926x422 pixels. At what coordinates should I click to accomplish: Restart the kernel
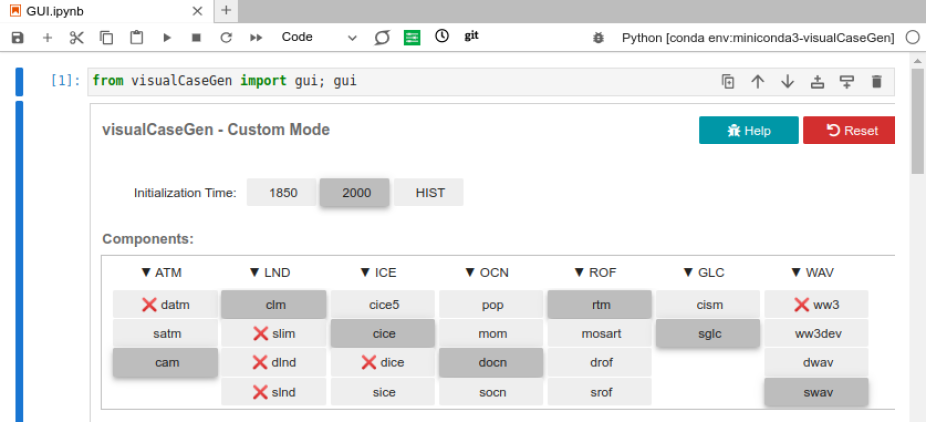click(x=226, y=37)
